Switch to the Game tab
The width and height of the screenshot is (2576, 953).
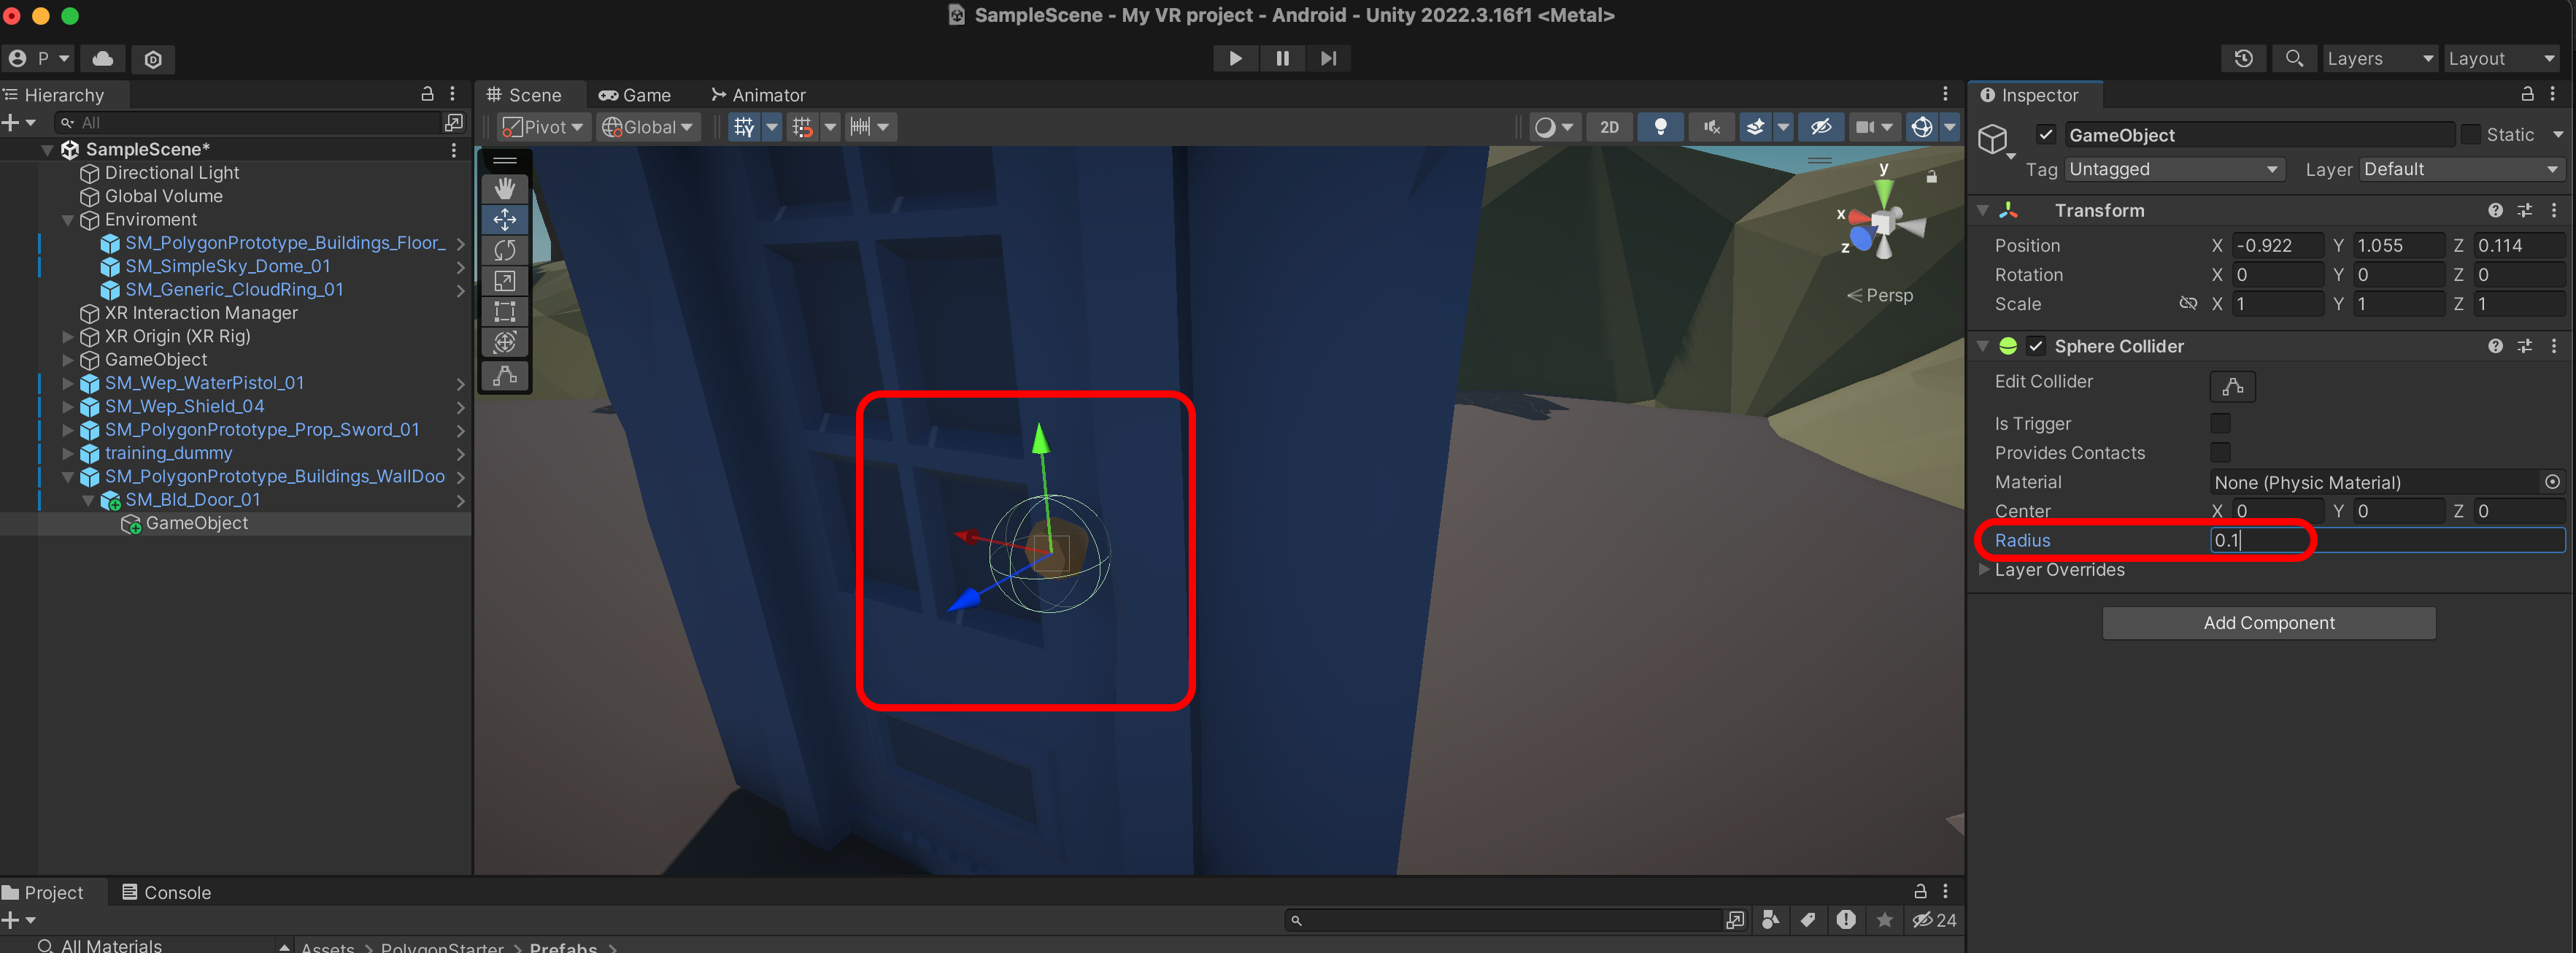coord(635,95)
